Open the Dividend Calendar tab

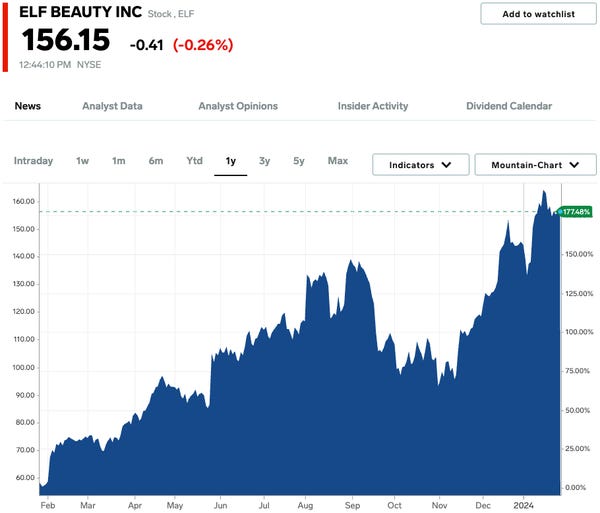(509, 106)
